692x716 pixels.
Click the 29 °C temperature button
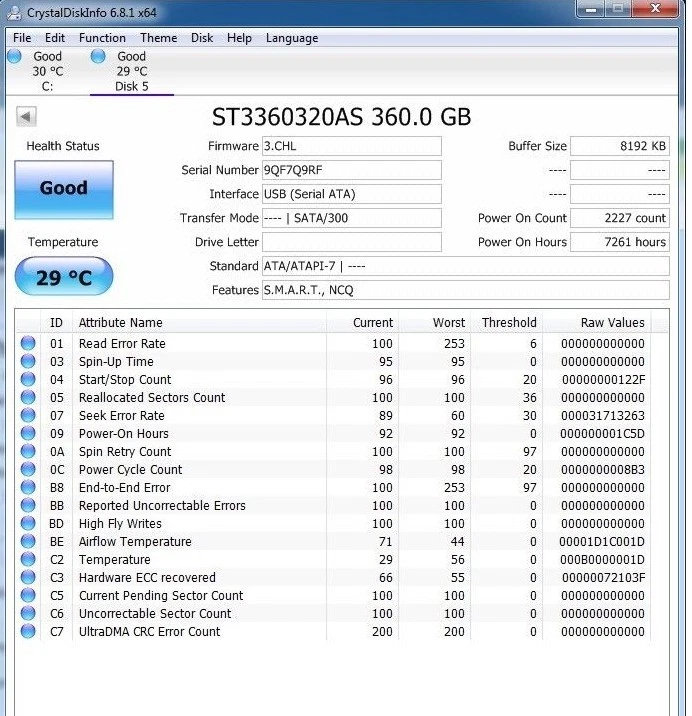click(x=64, y=276)
